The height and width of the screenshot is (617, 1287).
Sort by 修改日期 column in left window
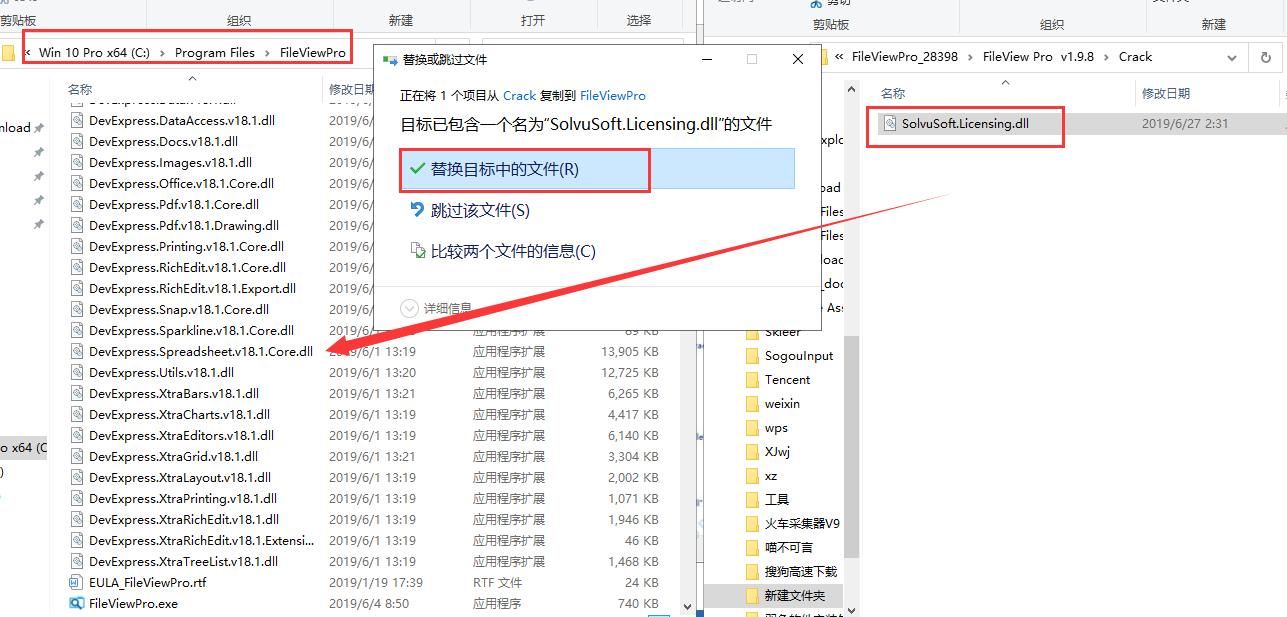pyautogui.click(x=352, y=90)
